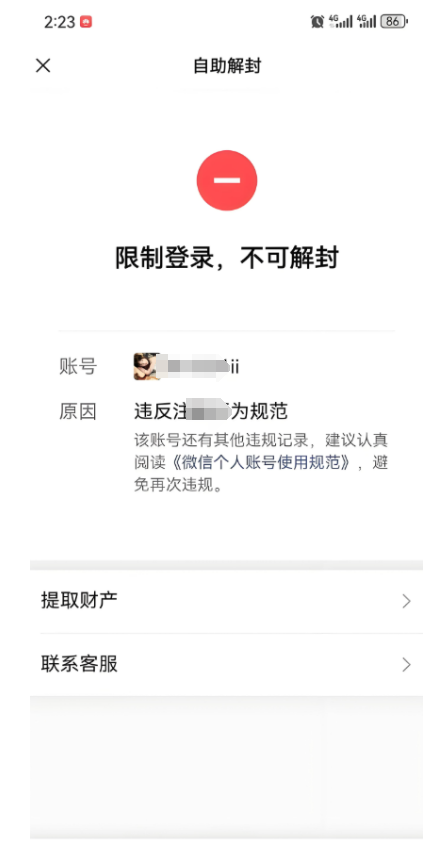This screenshot has width=425, height=851.
Task: Tap second 4G signal strength icon
Action: point(366,22)
